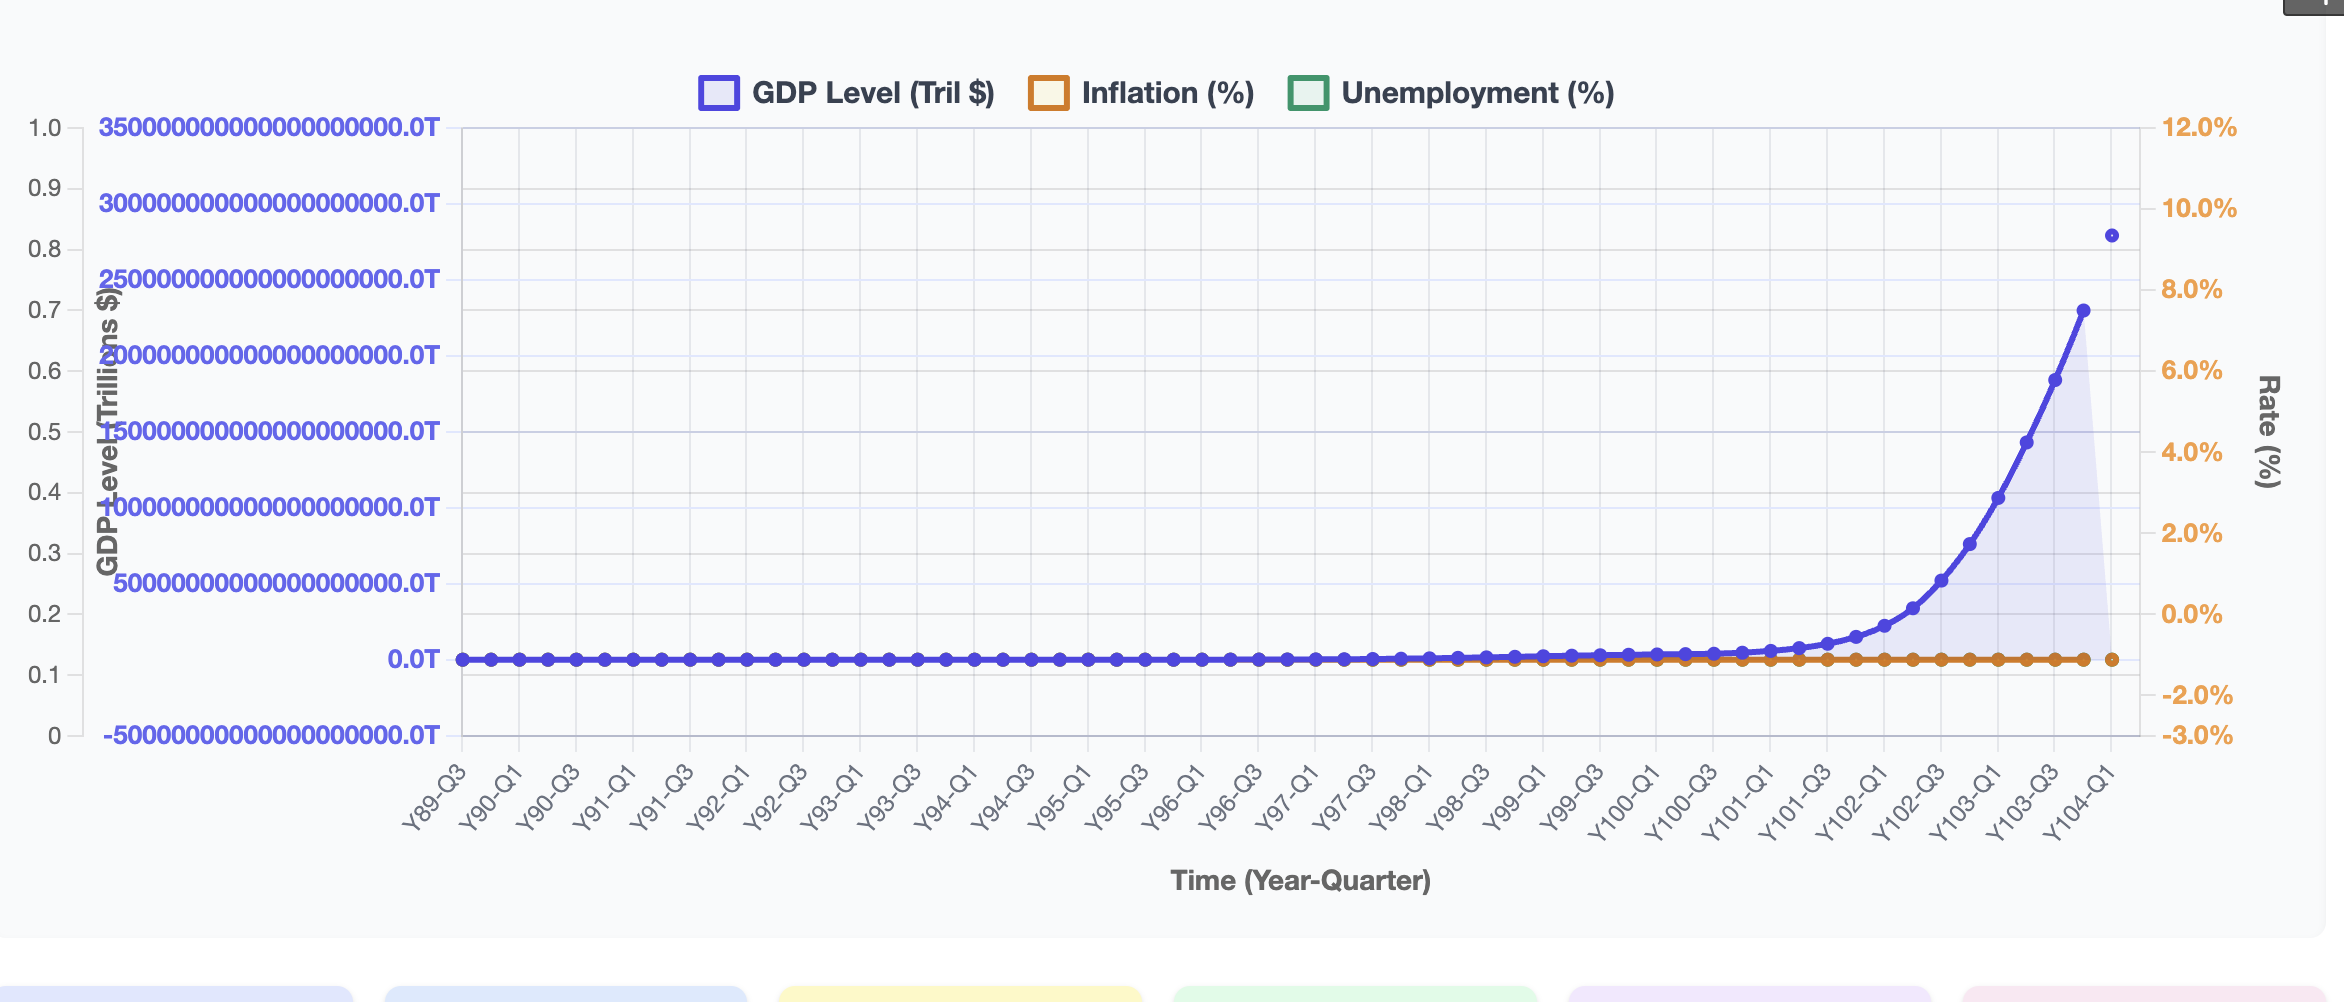Select the GDP data point above Y103-Q3
The height and width of the screenshot is (1002, 2344).
pos(2055,380)
